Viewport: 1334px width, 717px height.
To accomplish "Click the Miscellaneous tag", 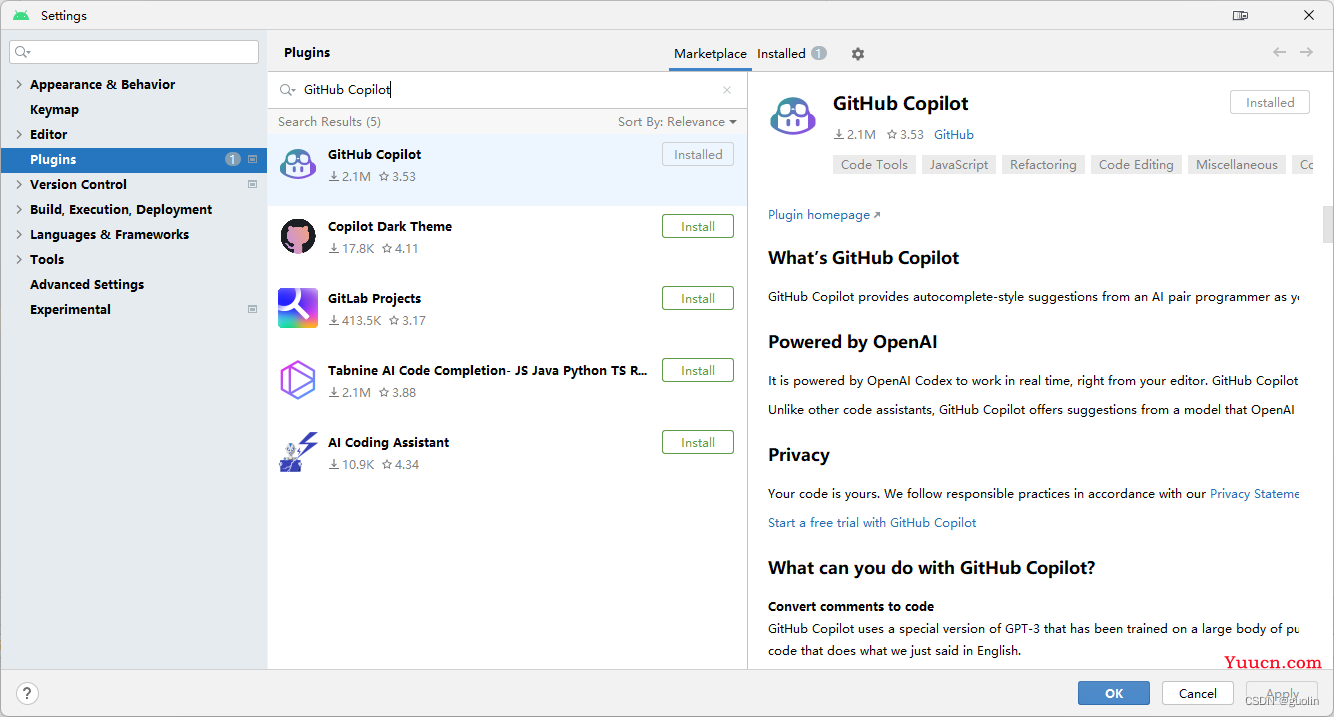I will (1237, 165).
